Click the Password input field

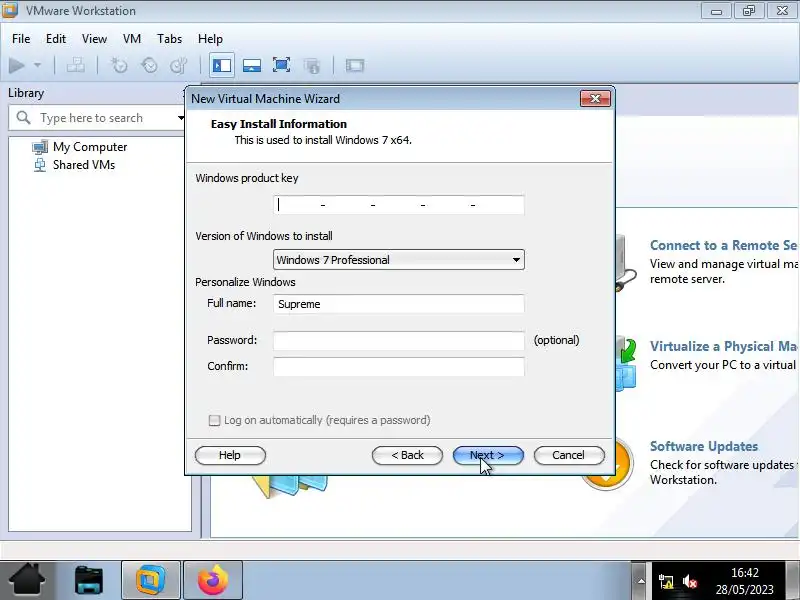click(x=398, y=341)
